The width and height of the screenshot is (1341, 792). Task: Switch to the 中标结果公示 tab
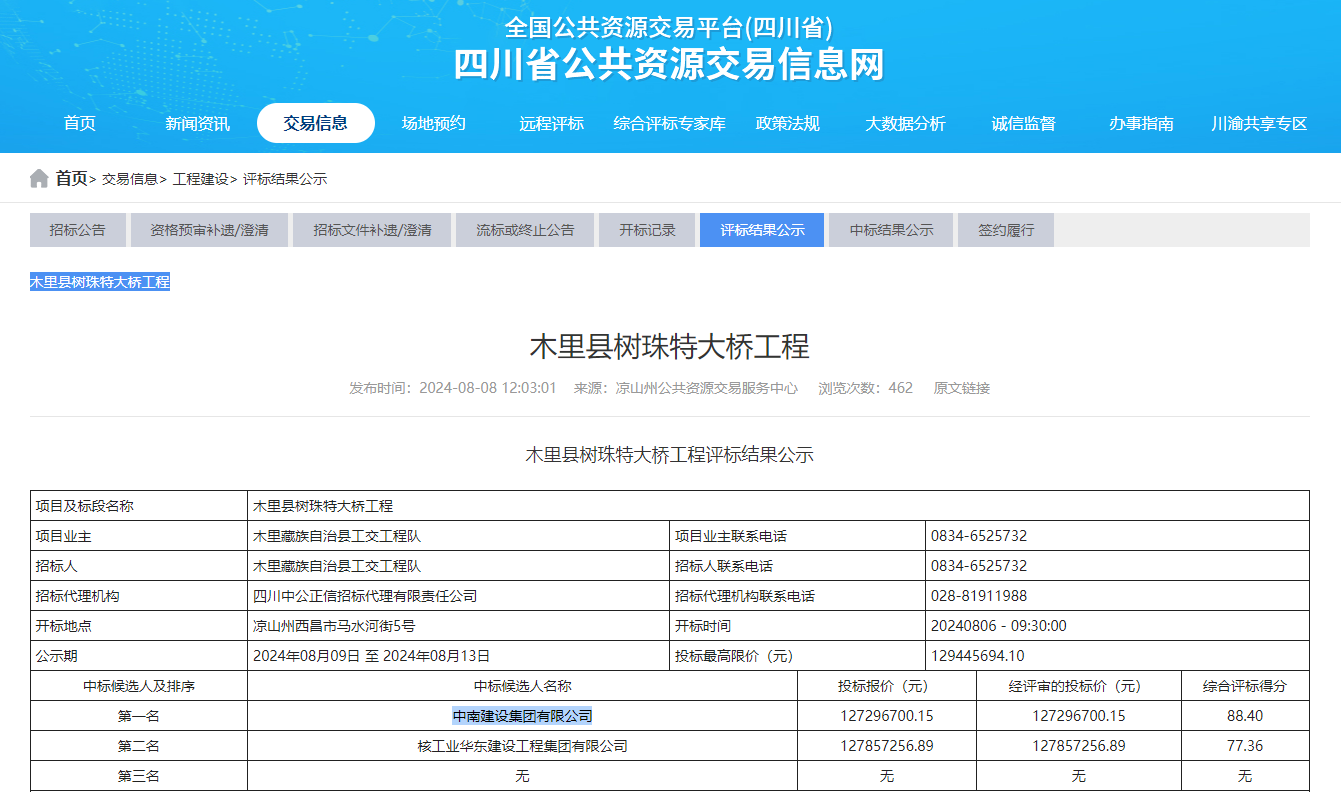pos(890,229)
